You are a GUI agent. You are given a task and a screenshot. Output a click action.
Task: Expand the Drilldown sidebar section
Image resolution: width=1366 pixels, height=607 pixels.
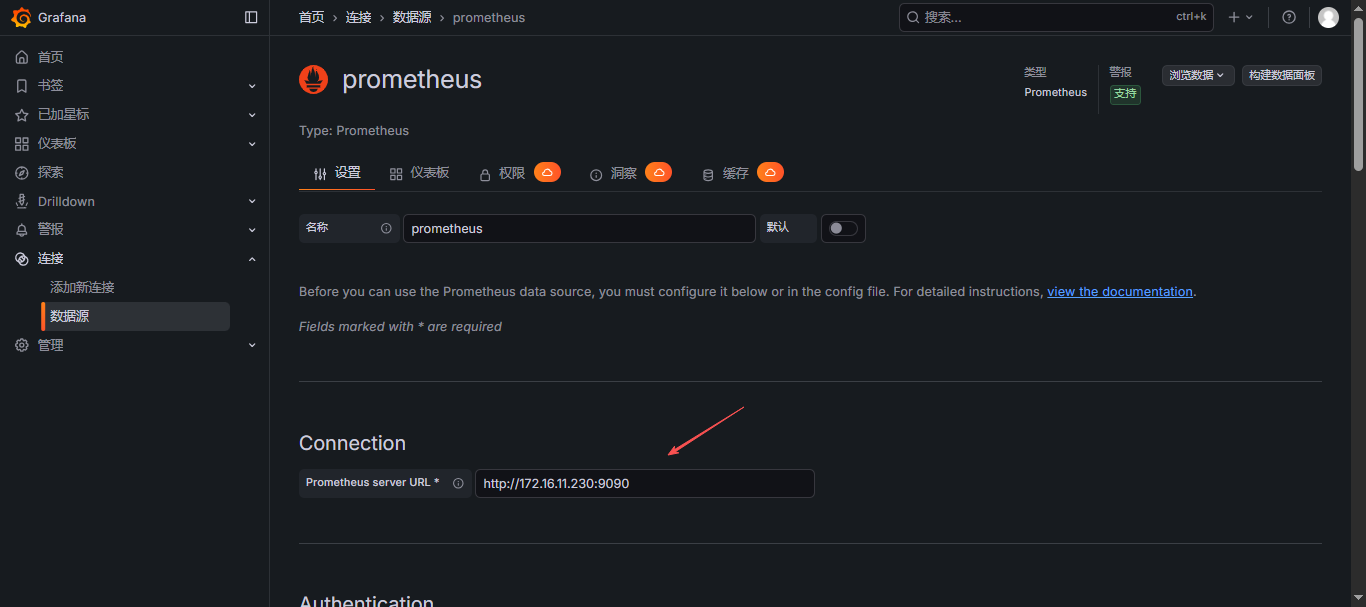252,201
